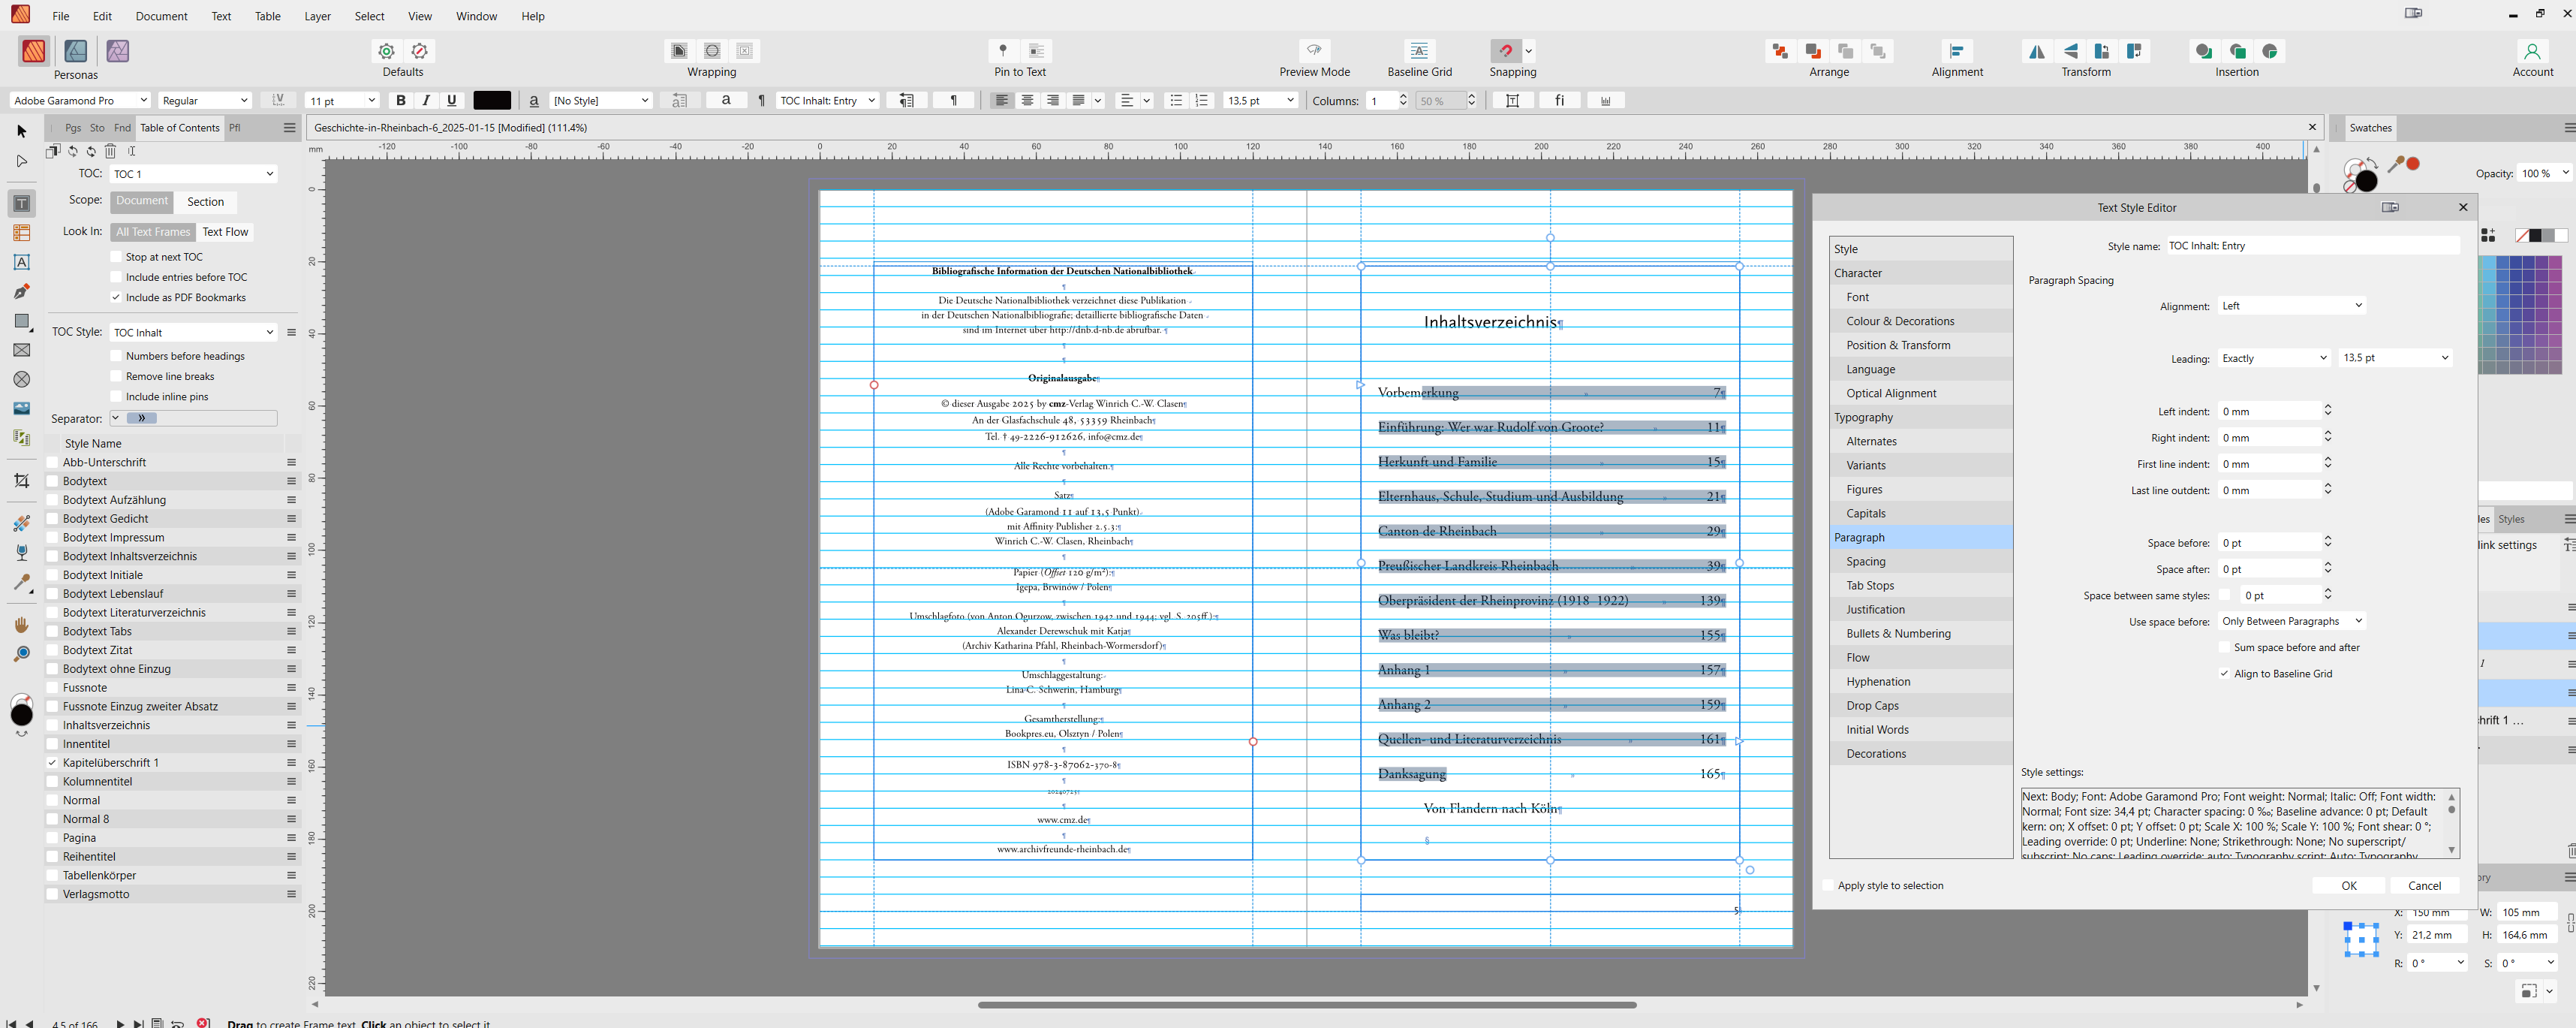Open the Layer menu
Screen dimensions: 2576x1028
point(317,16)
